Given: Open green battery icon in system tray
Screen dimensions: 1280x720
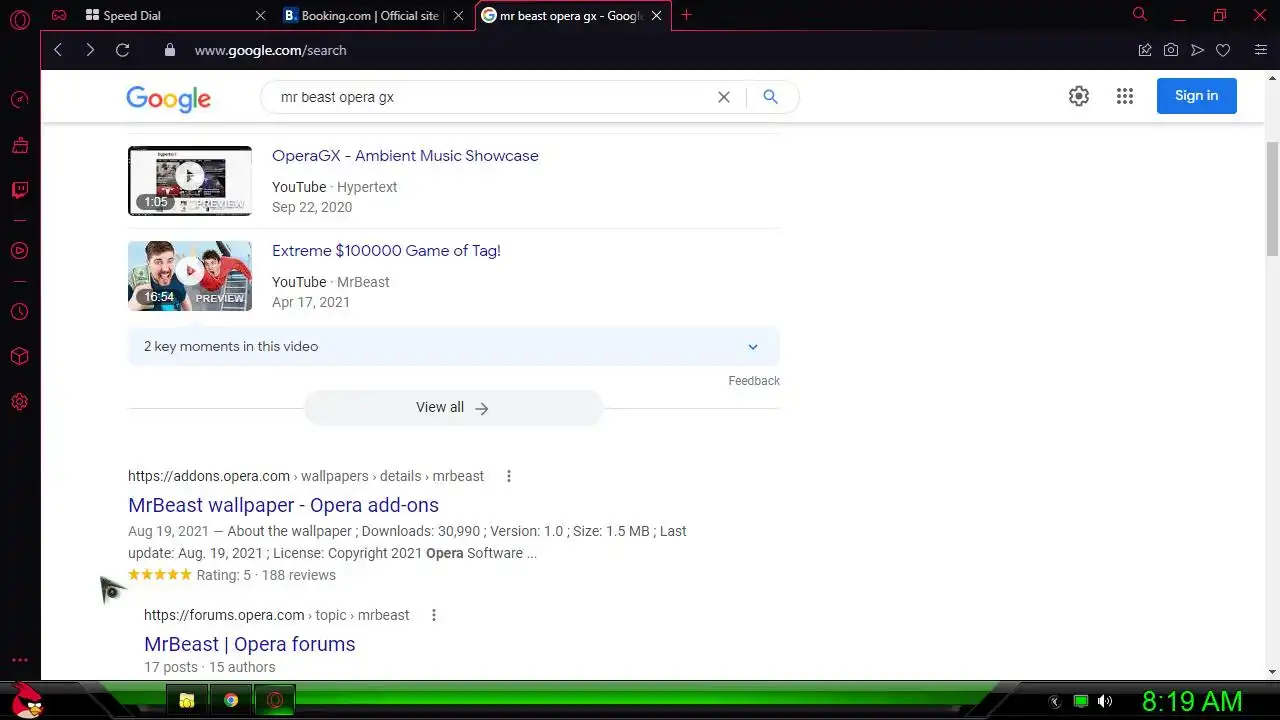Looking at the screenshot, I should [1080, 701].
